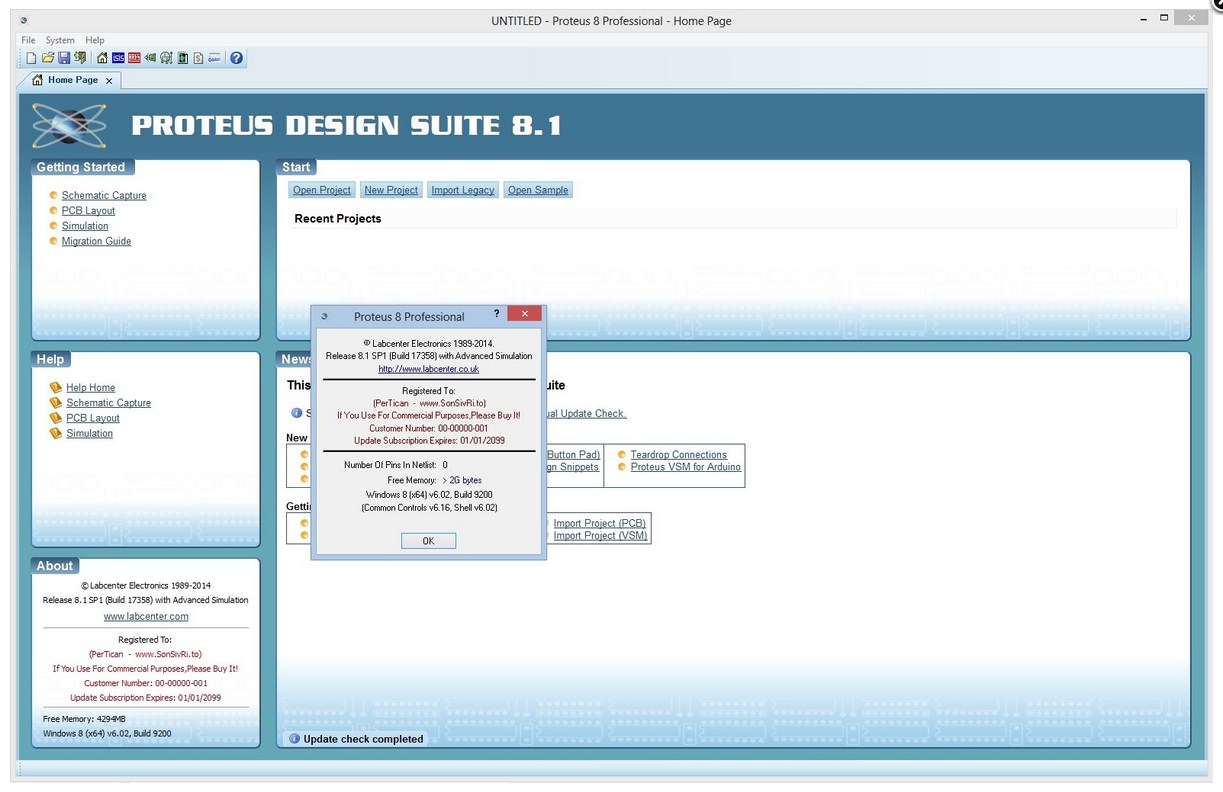Viewport: 1223px width, 792px height.
Task: Open Simulation under Getting Started
Action: (85, 226)
